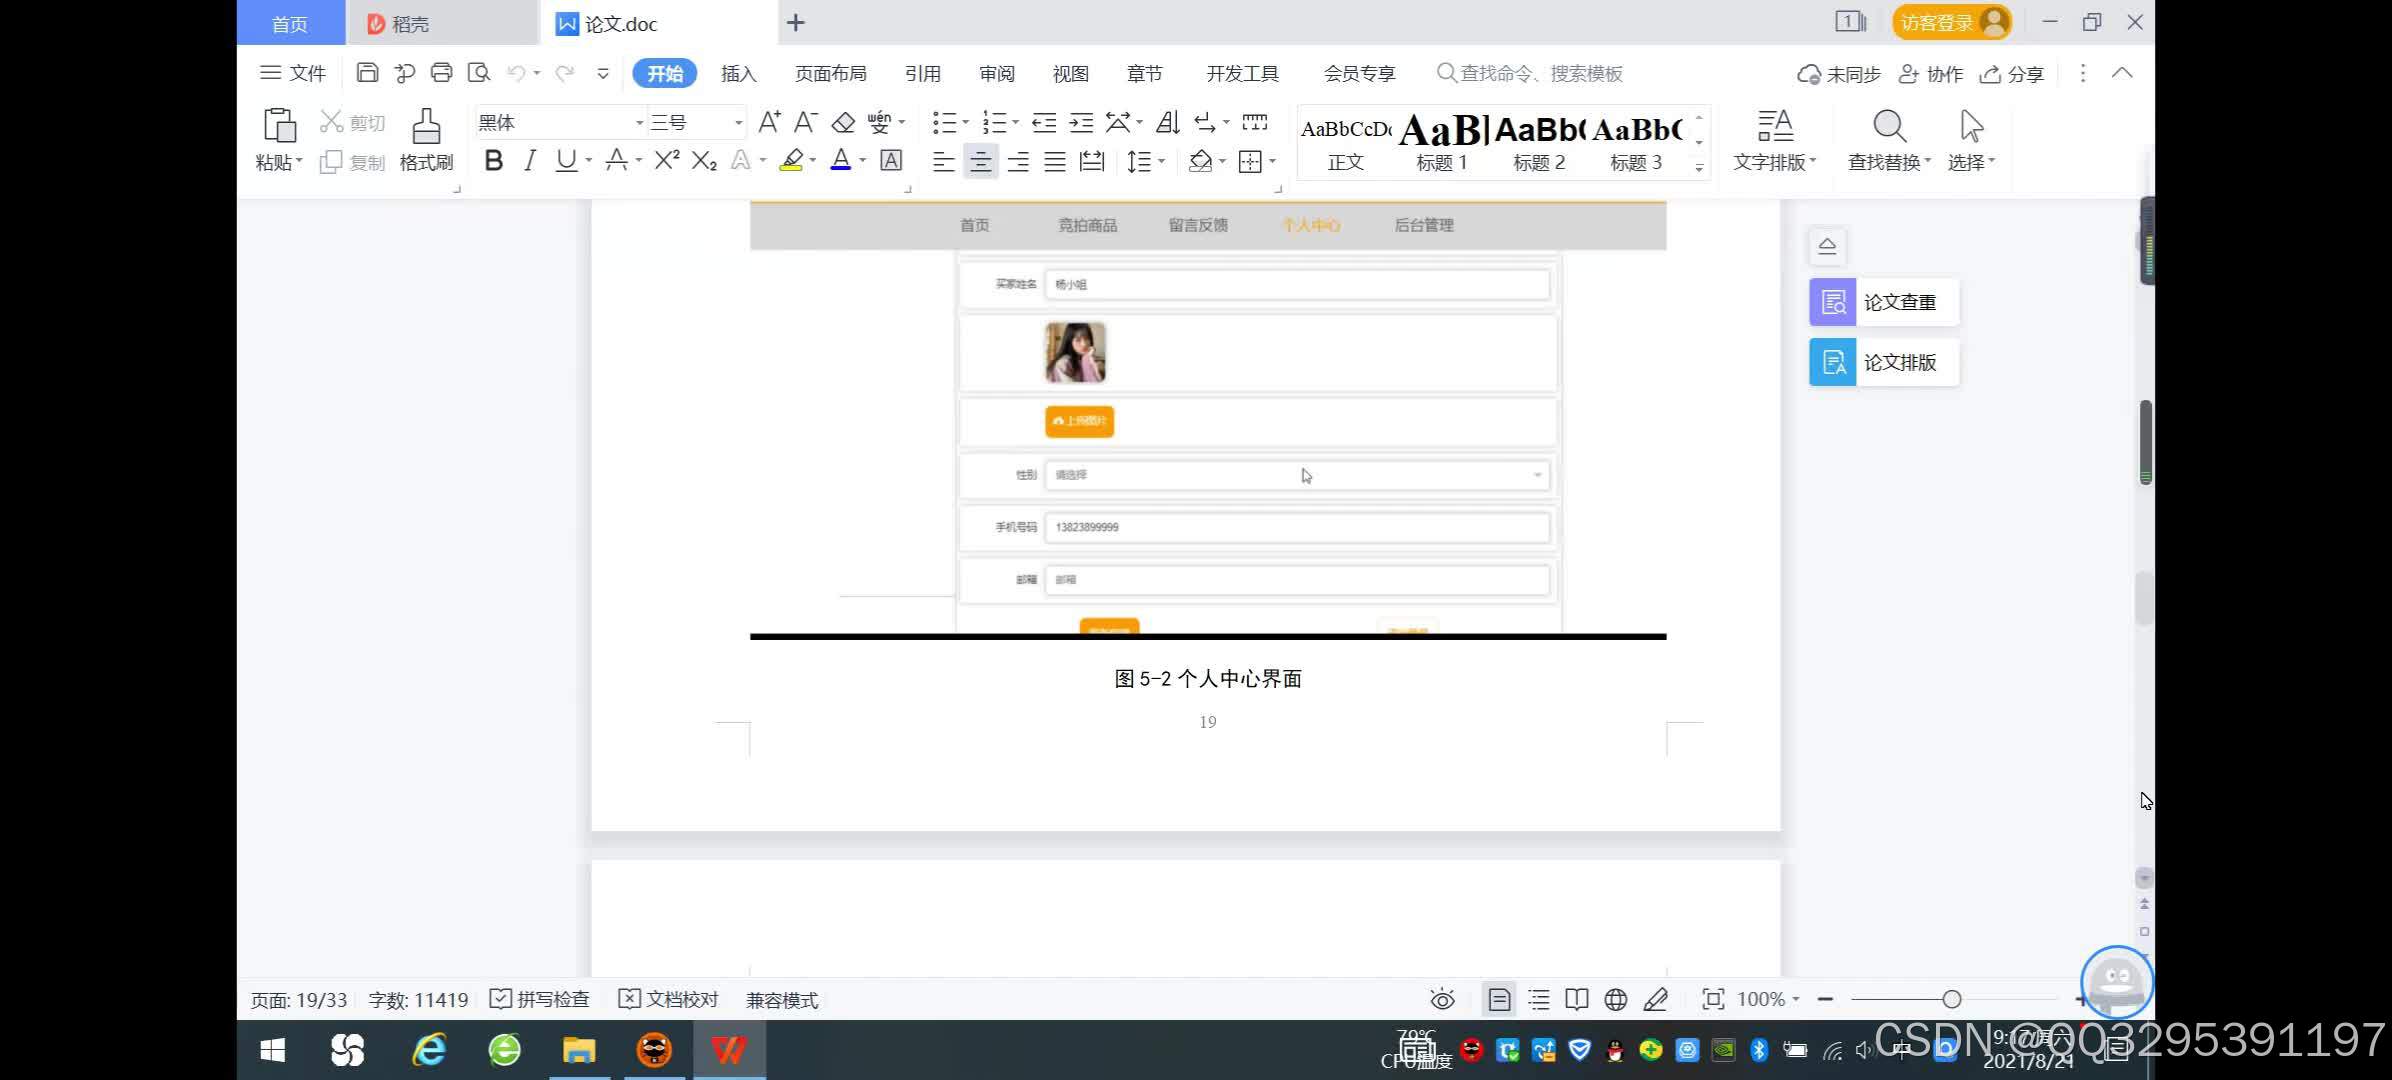Click 分享 share button
Screen dimensions: 2392x1080
[2012, 73]
